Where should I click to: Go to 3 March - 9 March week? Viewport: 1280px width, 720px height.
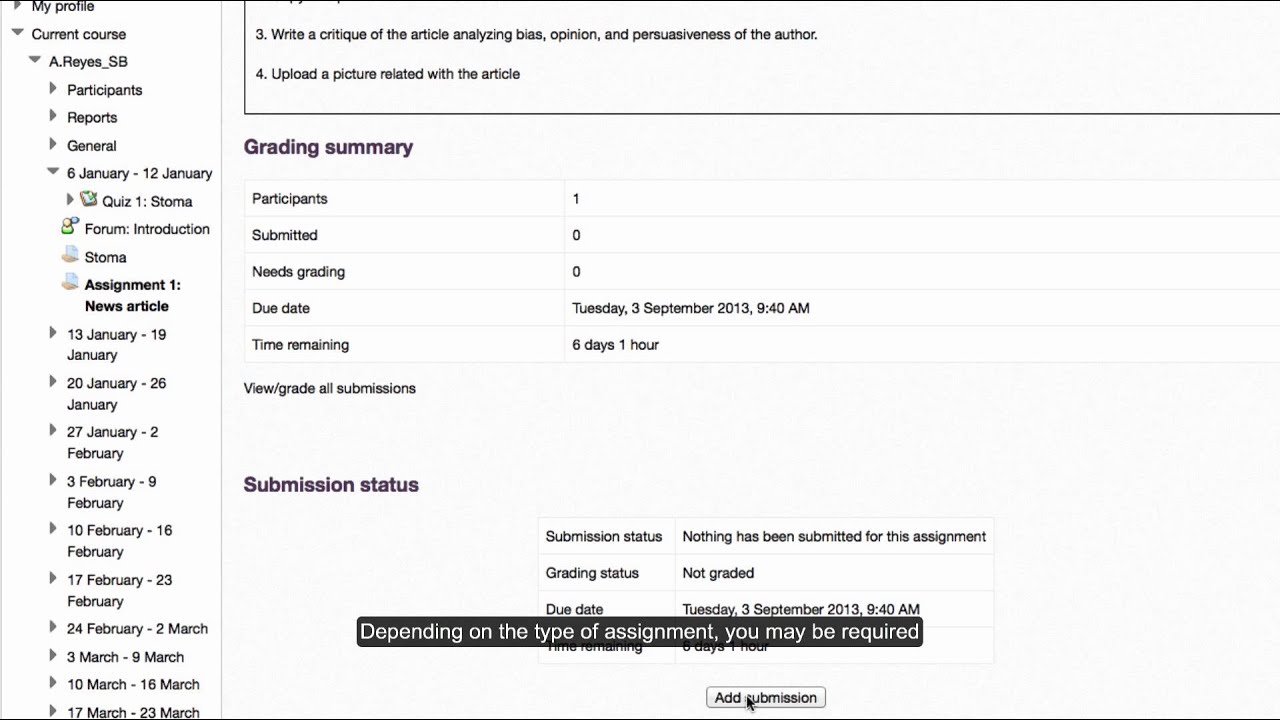point(126,657)
